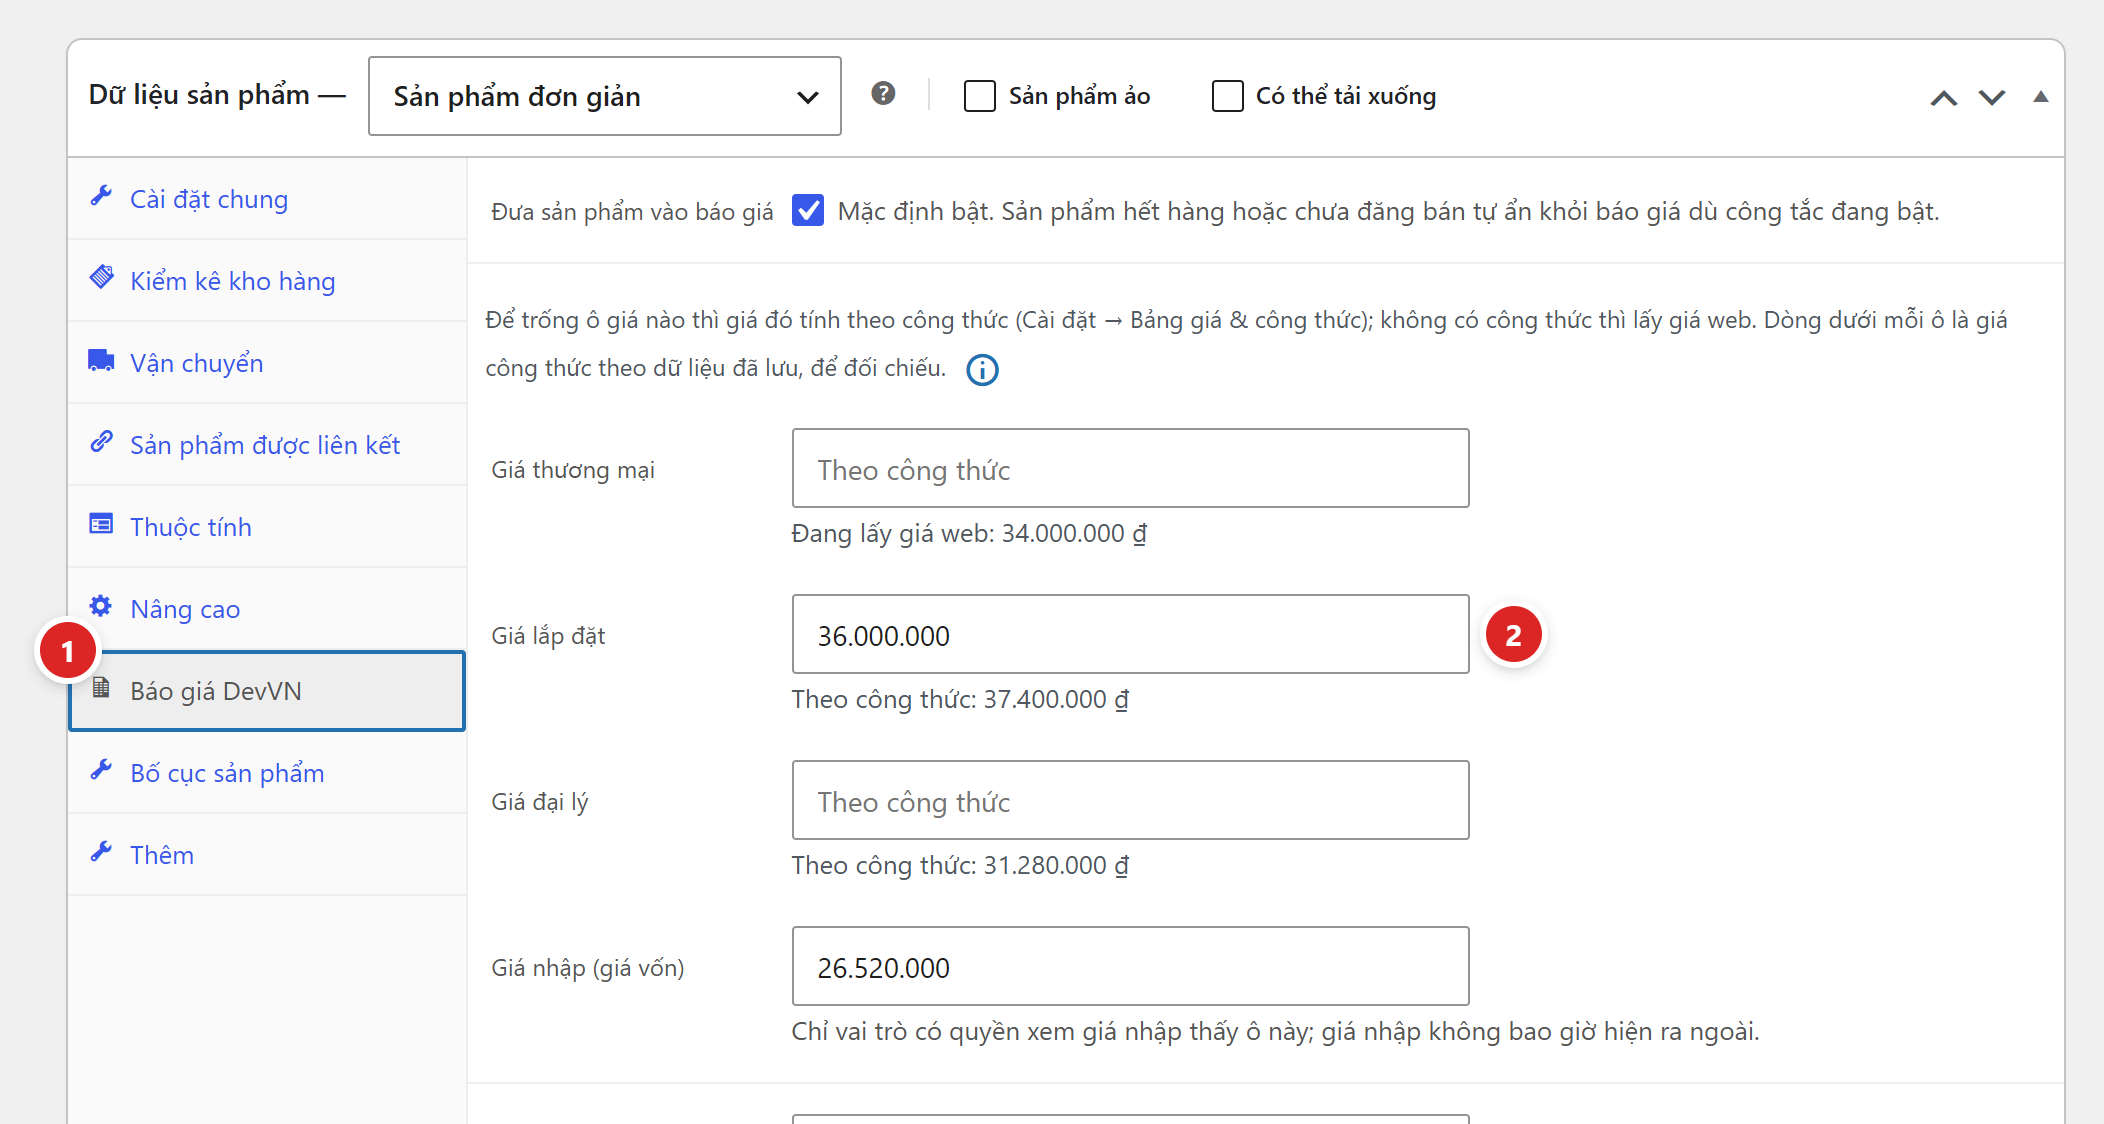Select the Sản phẩm được liên kết tab

(x=267, y=445)
